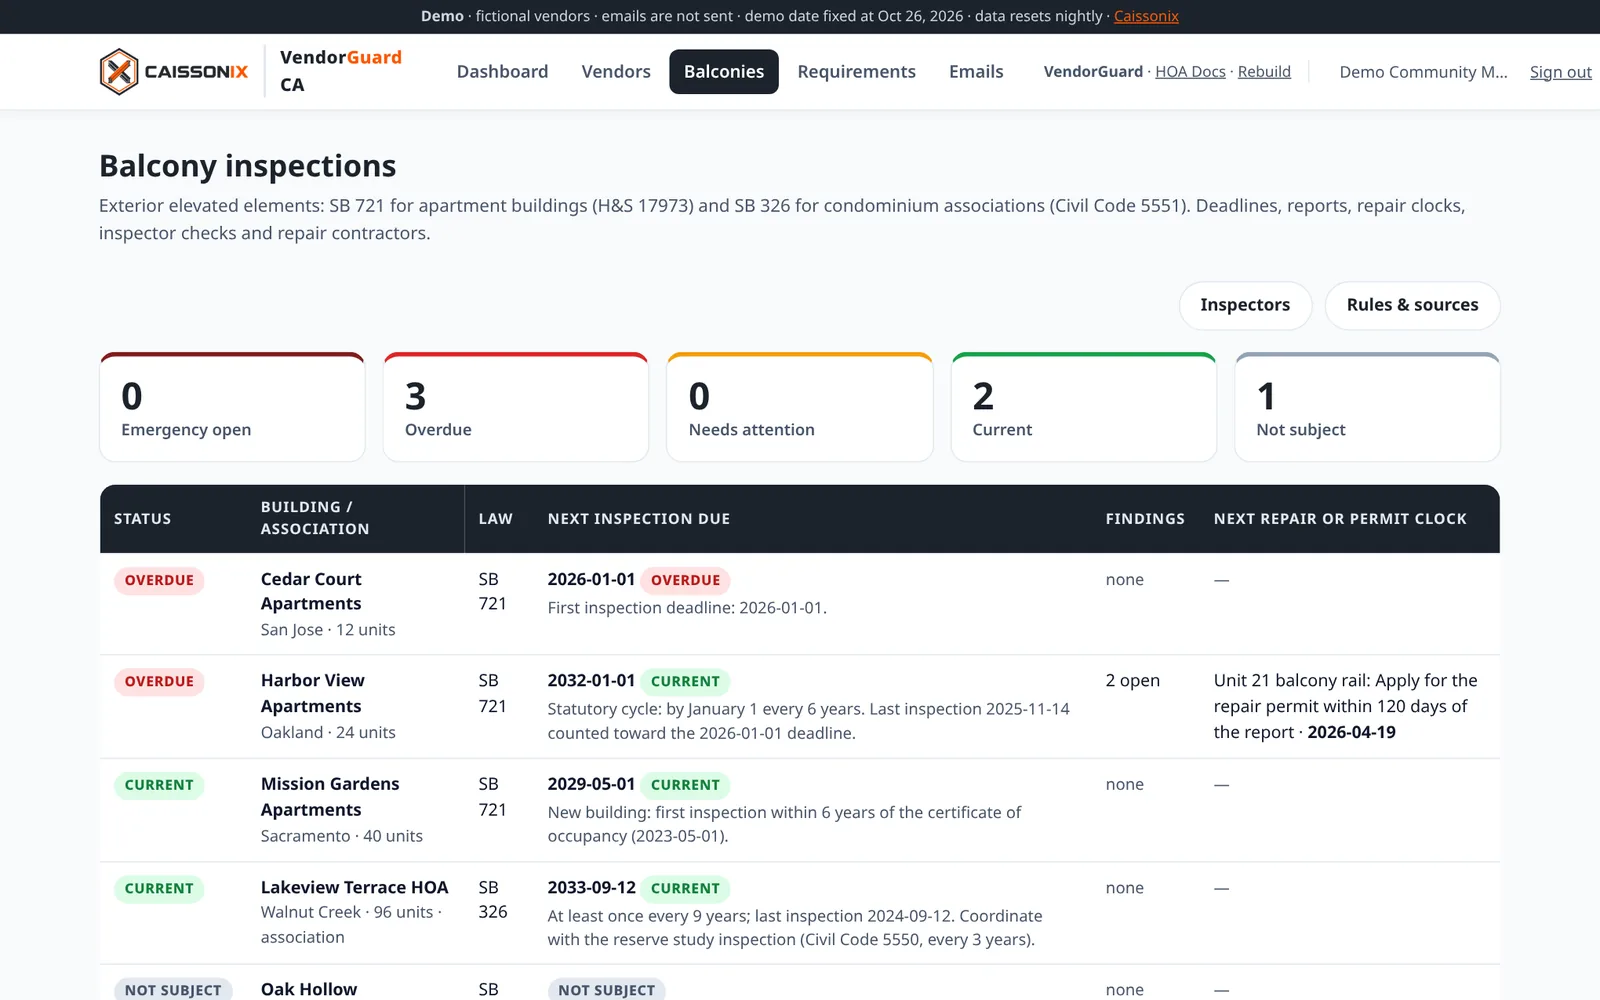Click the VendorGuard CA product title
1600x1000 pixels.
340,71
